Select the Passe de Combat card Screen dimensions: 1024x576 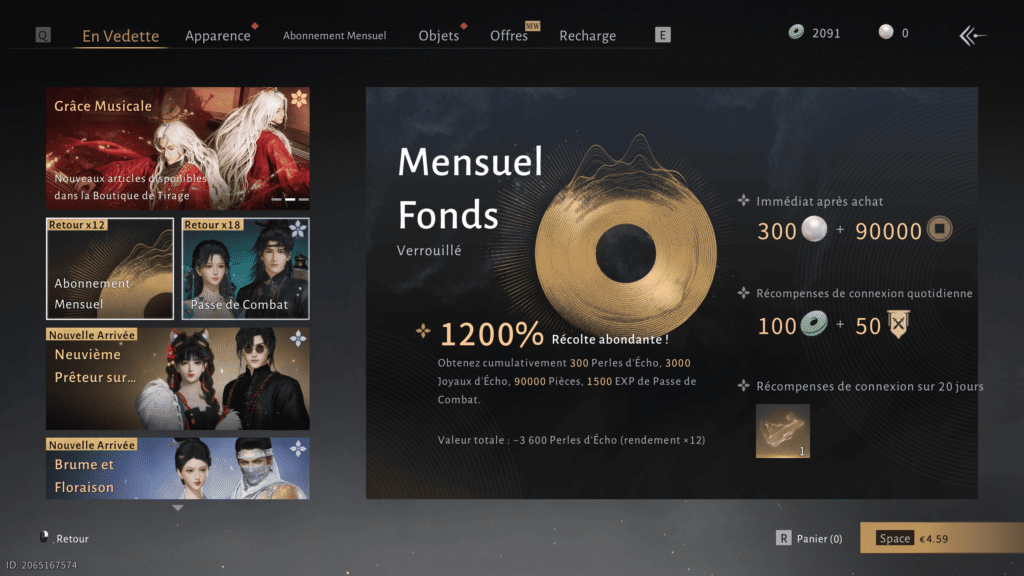pyautogui.click(x=246, y=268)
